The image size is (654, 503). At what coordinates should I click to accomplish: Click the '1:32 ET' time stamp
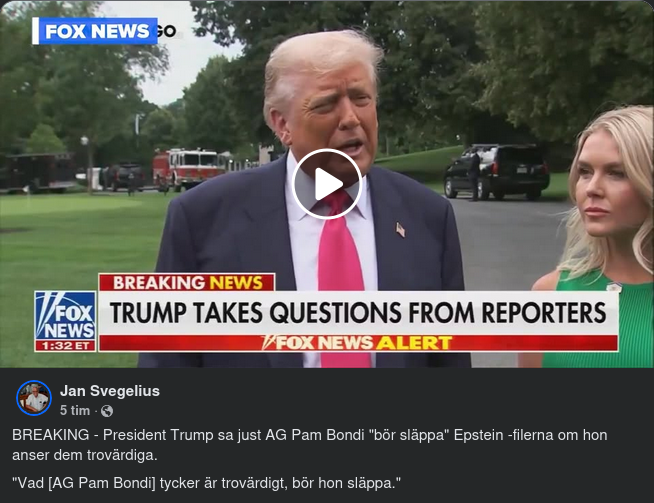tap(65, 346)
